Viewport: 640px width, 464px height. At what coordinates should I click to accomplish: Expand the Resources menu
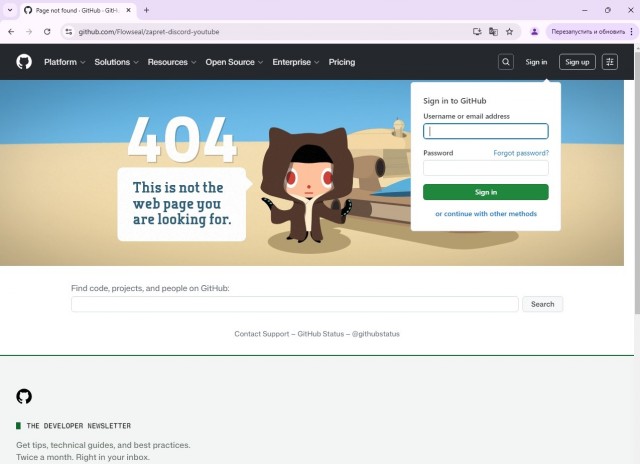[172, 62]
